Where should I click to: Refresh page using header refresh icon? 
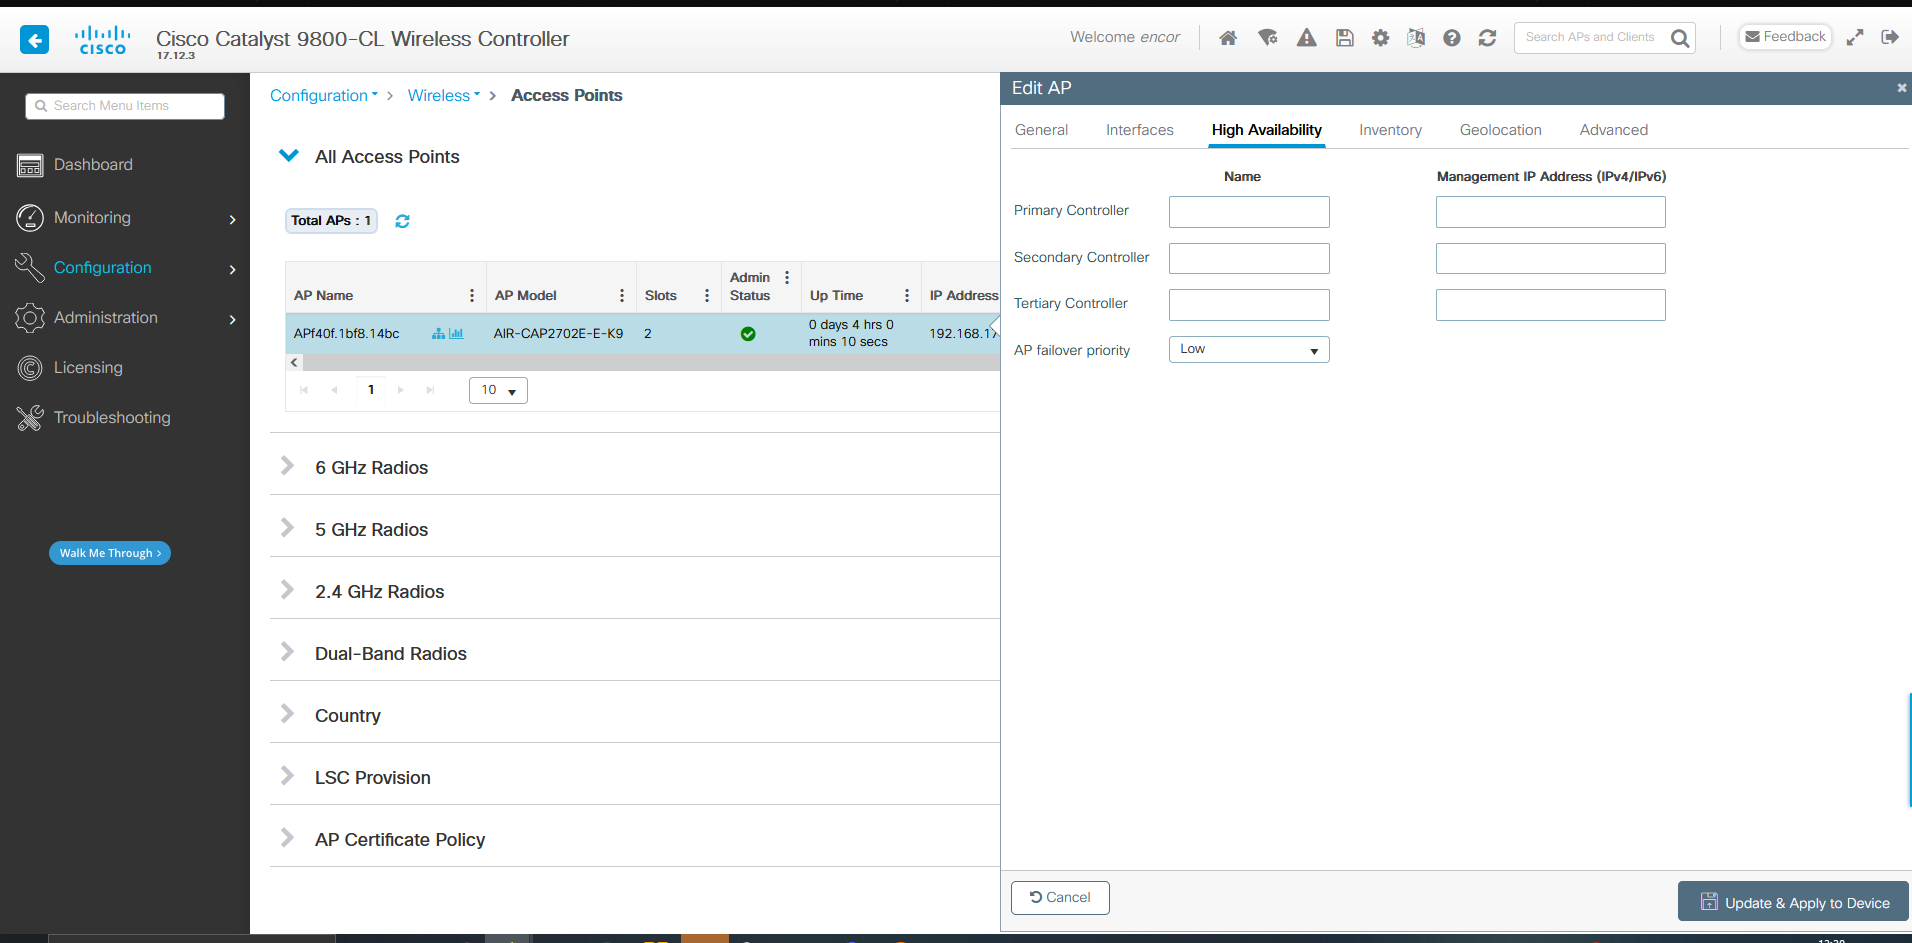point(1488,38)
